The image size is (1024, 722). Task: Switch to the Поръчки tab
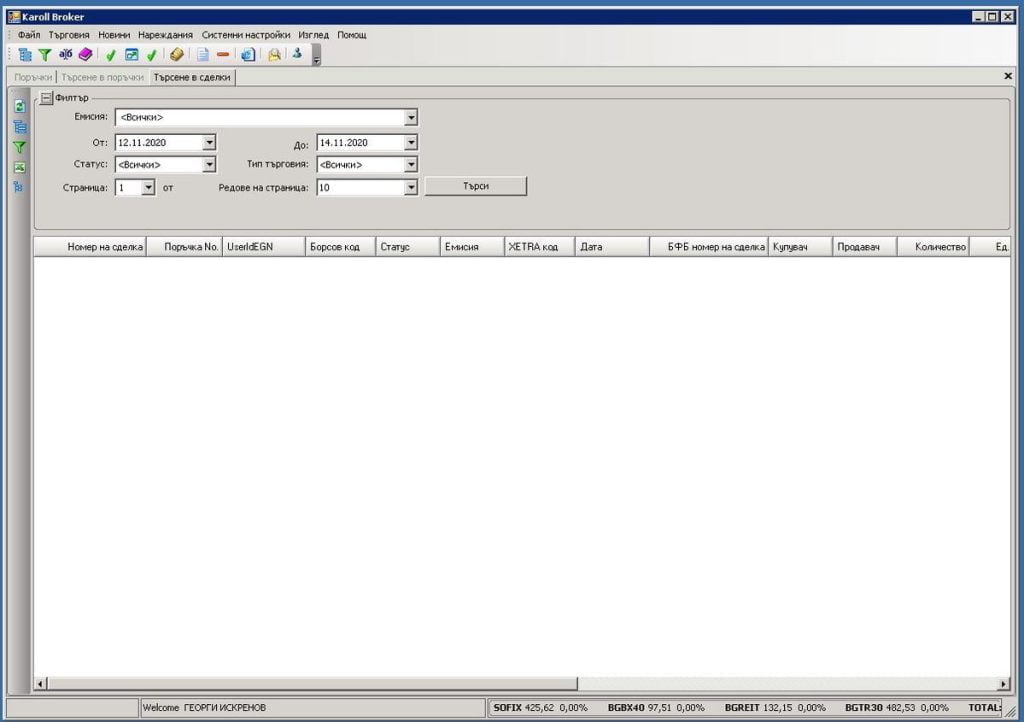pyautogui.click(x=33, y=77)
